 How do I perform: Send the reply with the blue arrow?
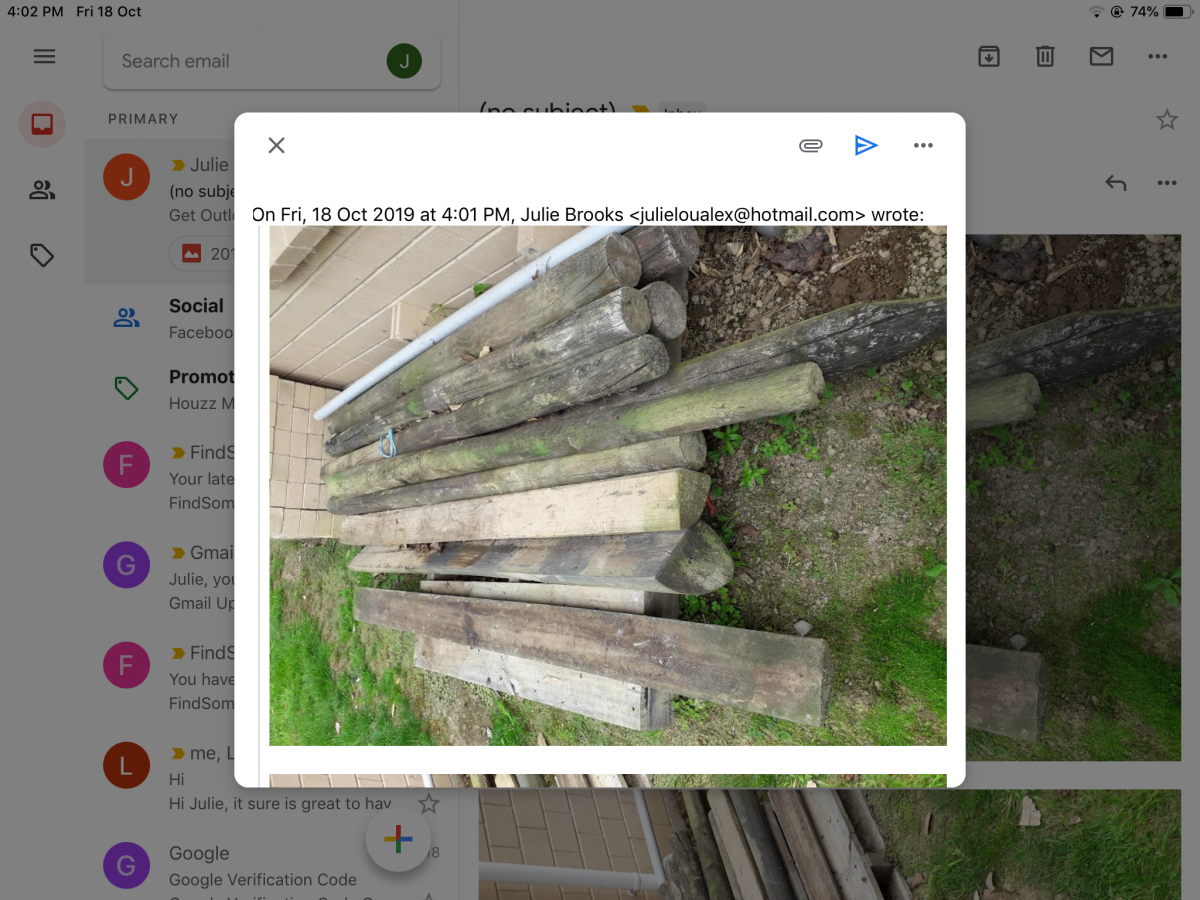click(x=866, y=146)
